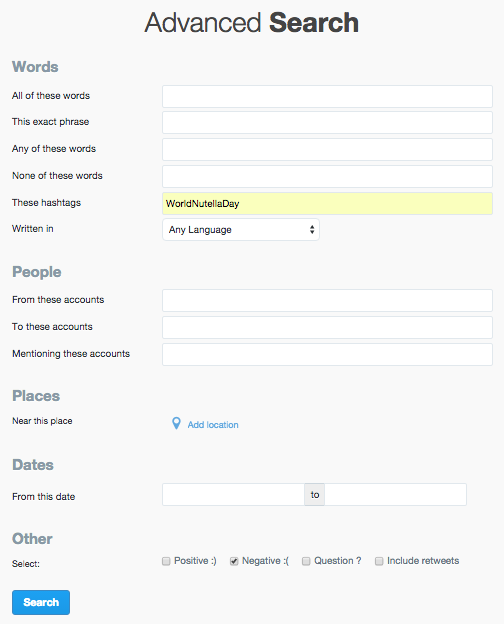Viewport: 504px width, 624px height.
Task: Click the start date field
Action: pos(233,495)
